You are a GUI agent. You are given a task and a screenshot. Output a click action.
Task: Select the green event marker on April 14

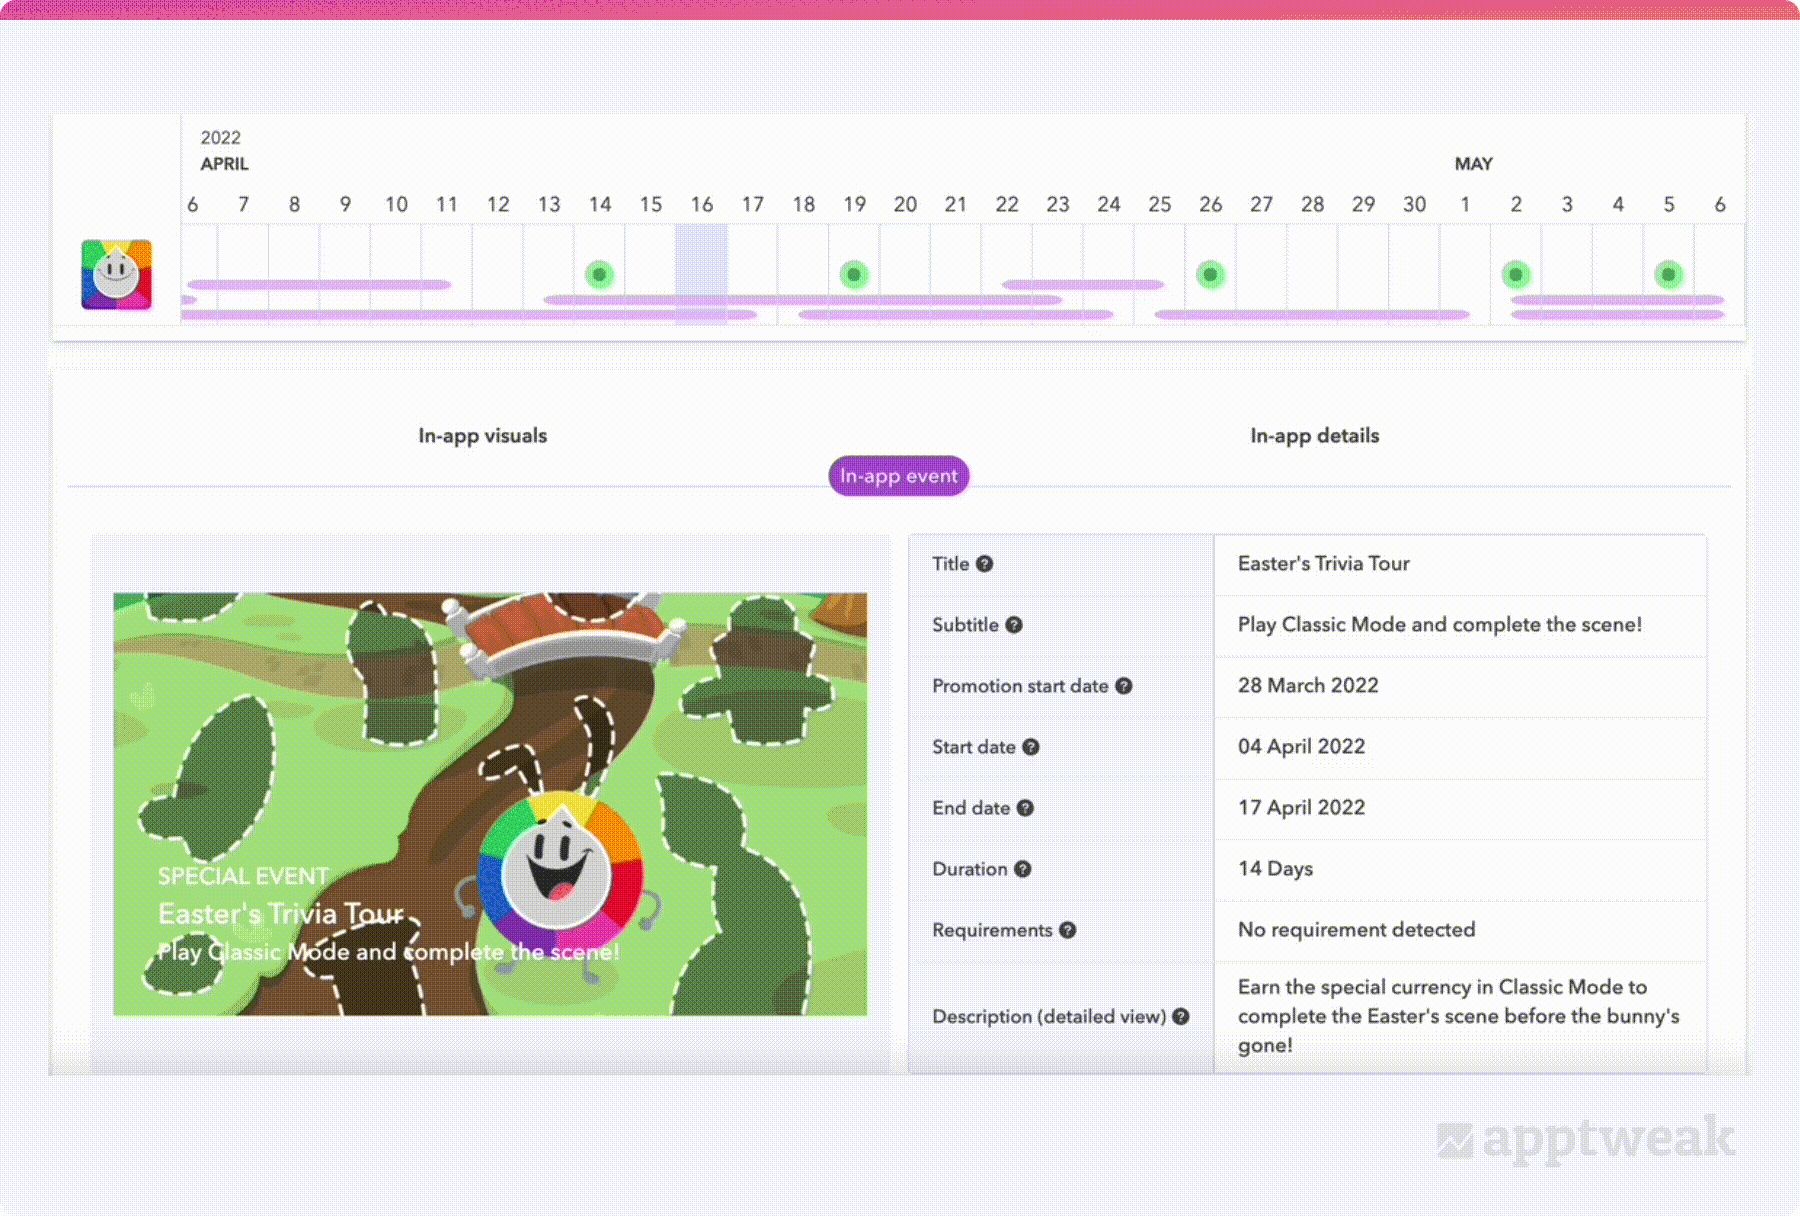[599, 274]
